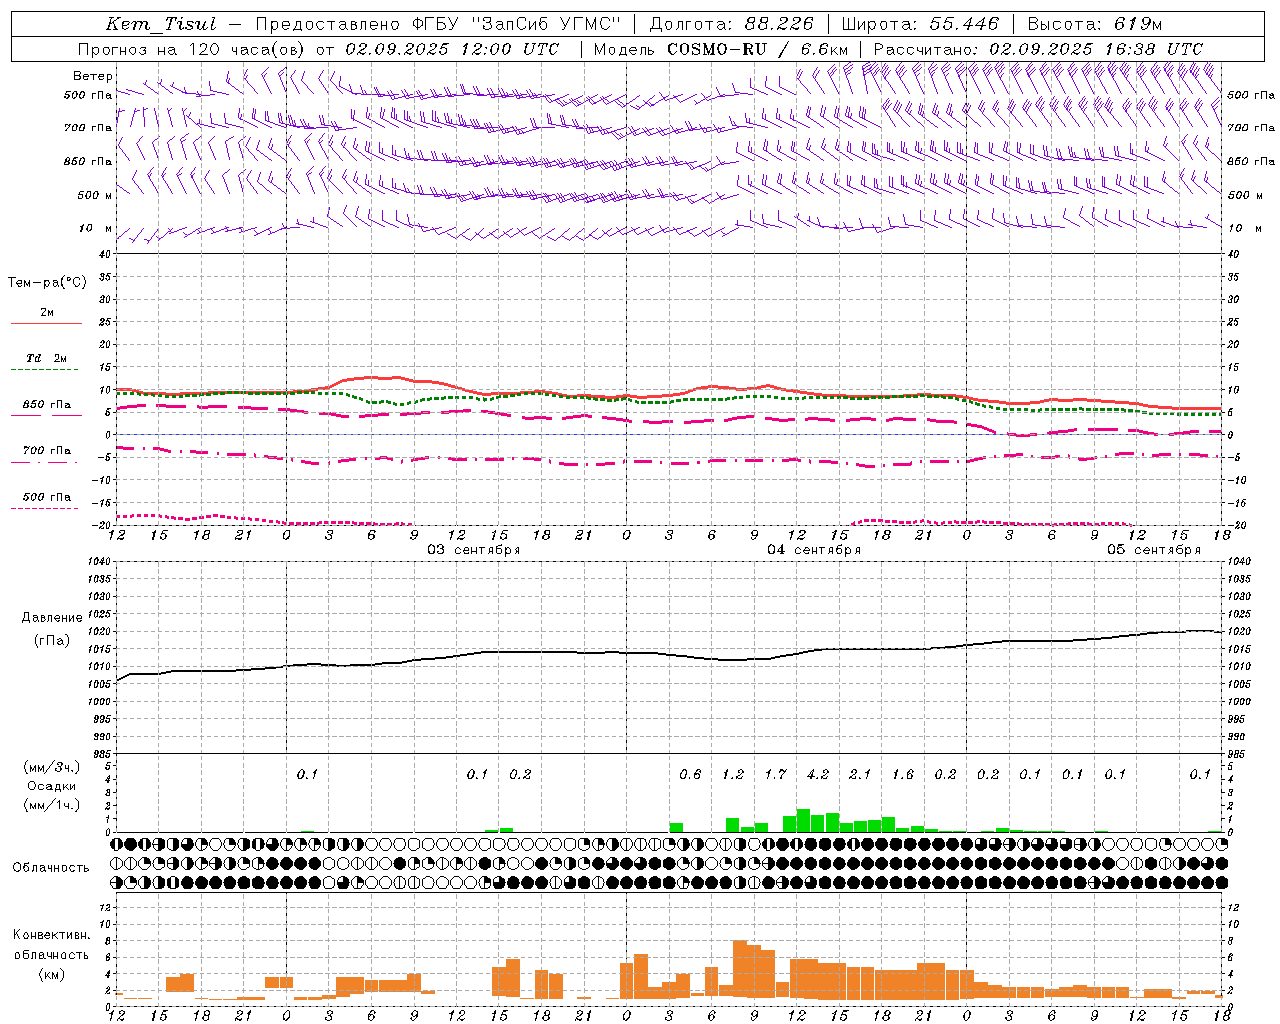Click '500 гПа' in the temperature legend

47,497
